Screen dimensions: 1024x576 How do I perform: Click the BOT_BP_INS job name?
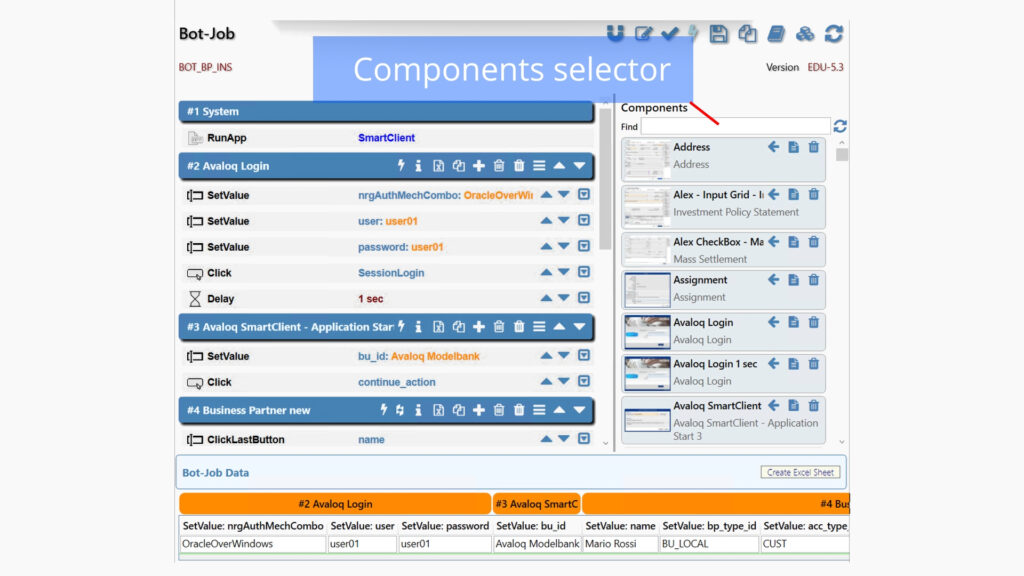click(205, 67)
